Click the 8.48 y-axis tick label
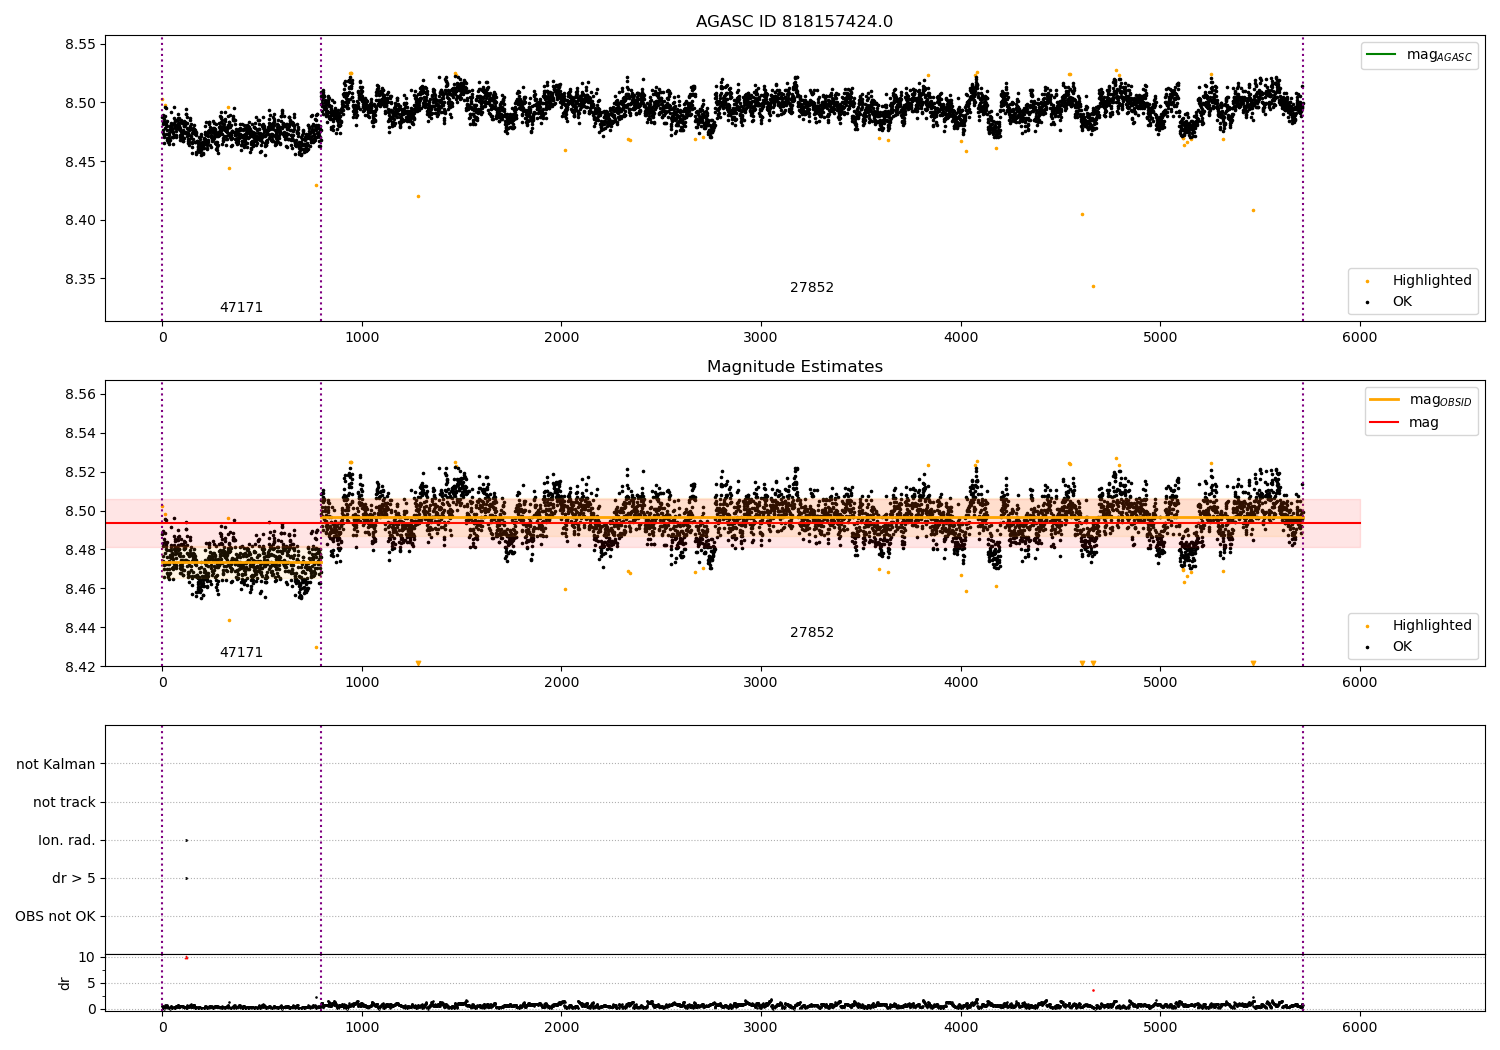 coord(79,551)
